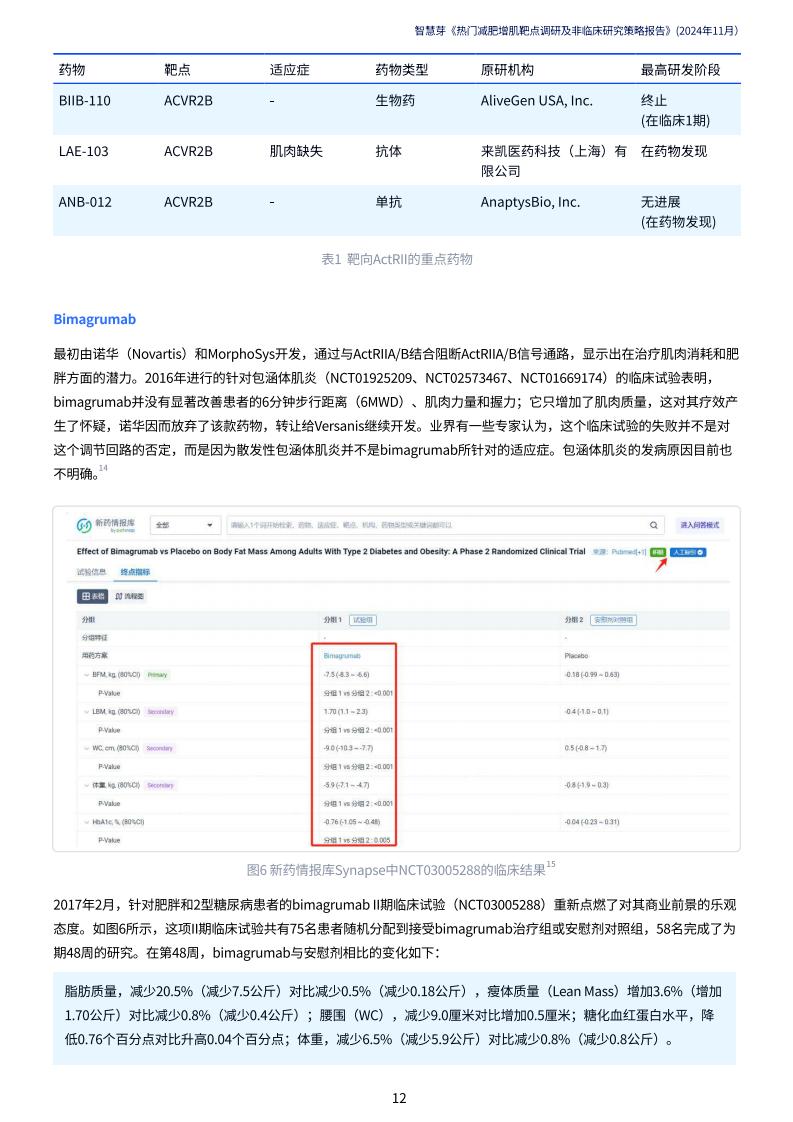
Task: Click the 进入问答模式 button
Action: coord(699,525)
